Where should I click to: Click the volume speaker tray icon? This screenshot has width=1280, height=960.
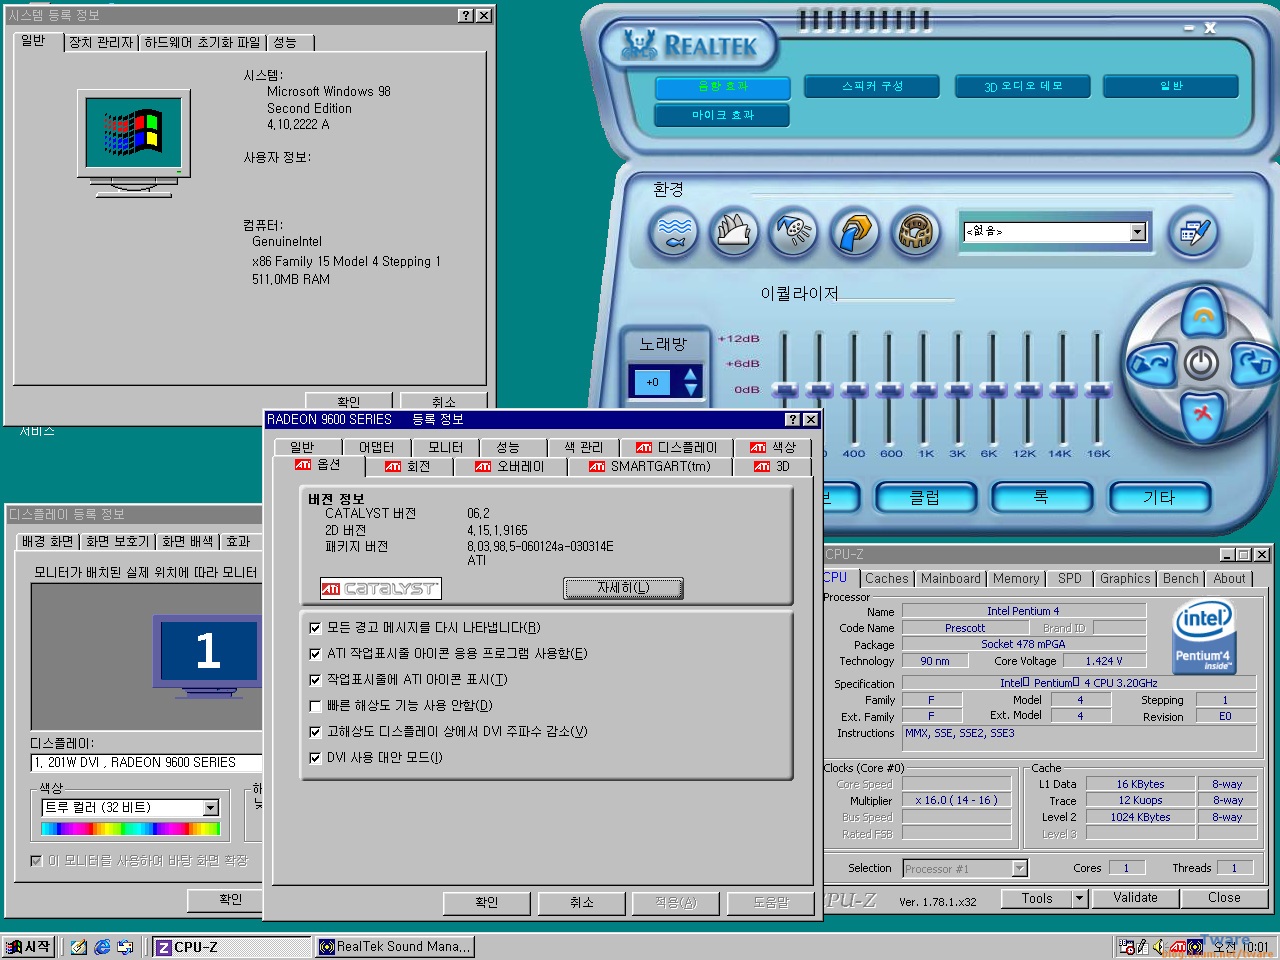pos(1158,946)
